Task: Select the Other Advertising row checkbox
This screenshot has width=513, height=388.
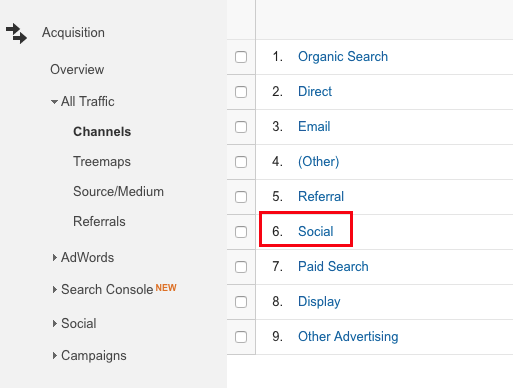Action: click(x=241, y=337)
